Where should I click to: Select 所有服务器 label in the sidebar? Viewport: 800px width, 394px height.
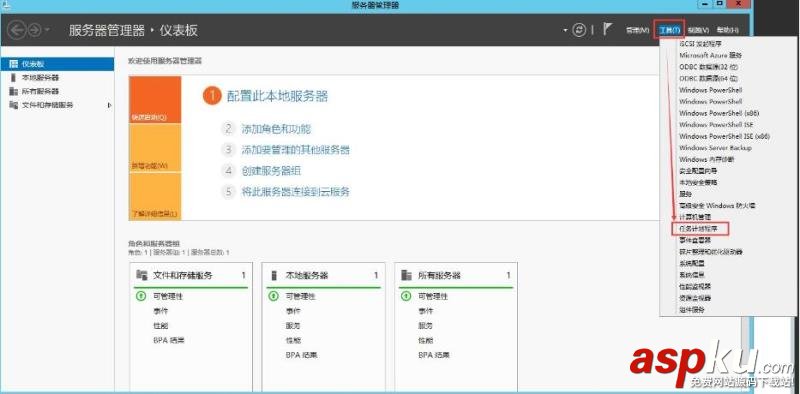pos(40,91)
